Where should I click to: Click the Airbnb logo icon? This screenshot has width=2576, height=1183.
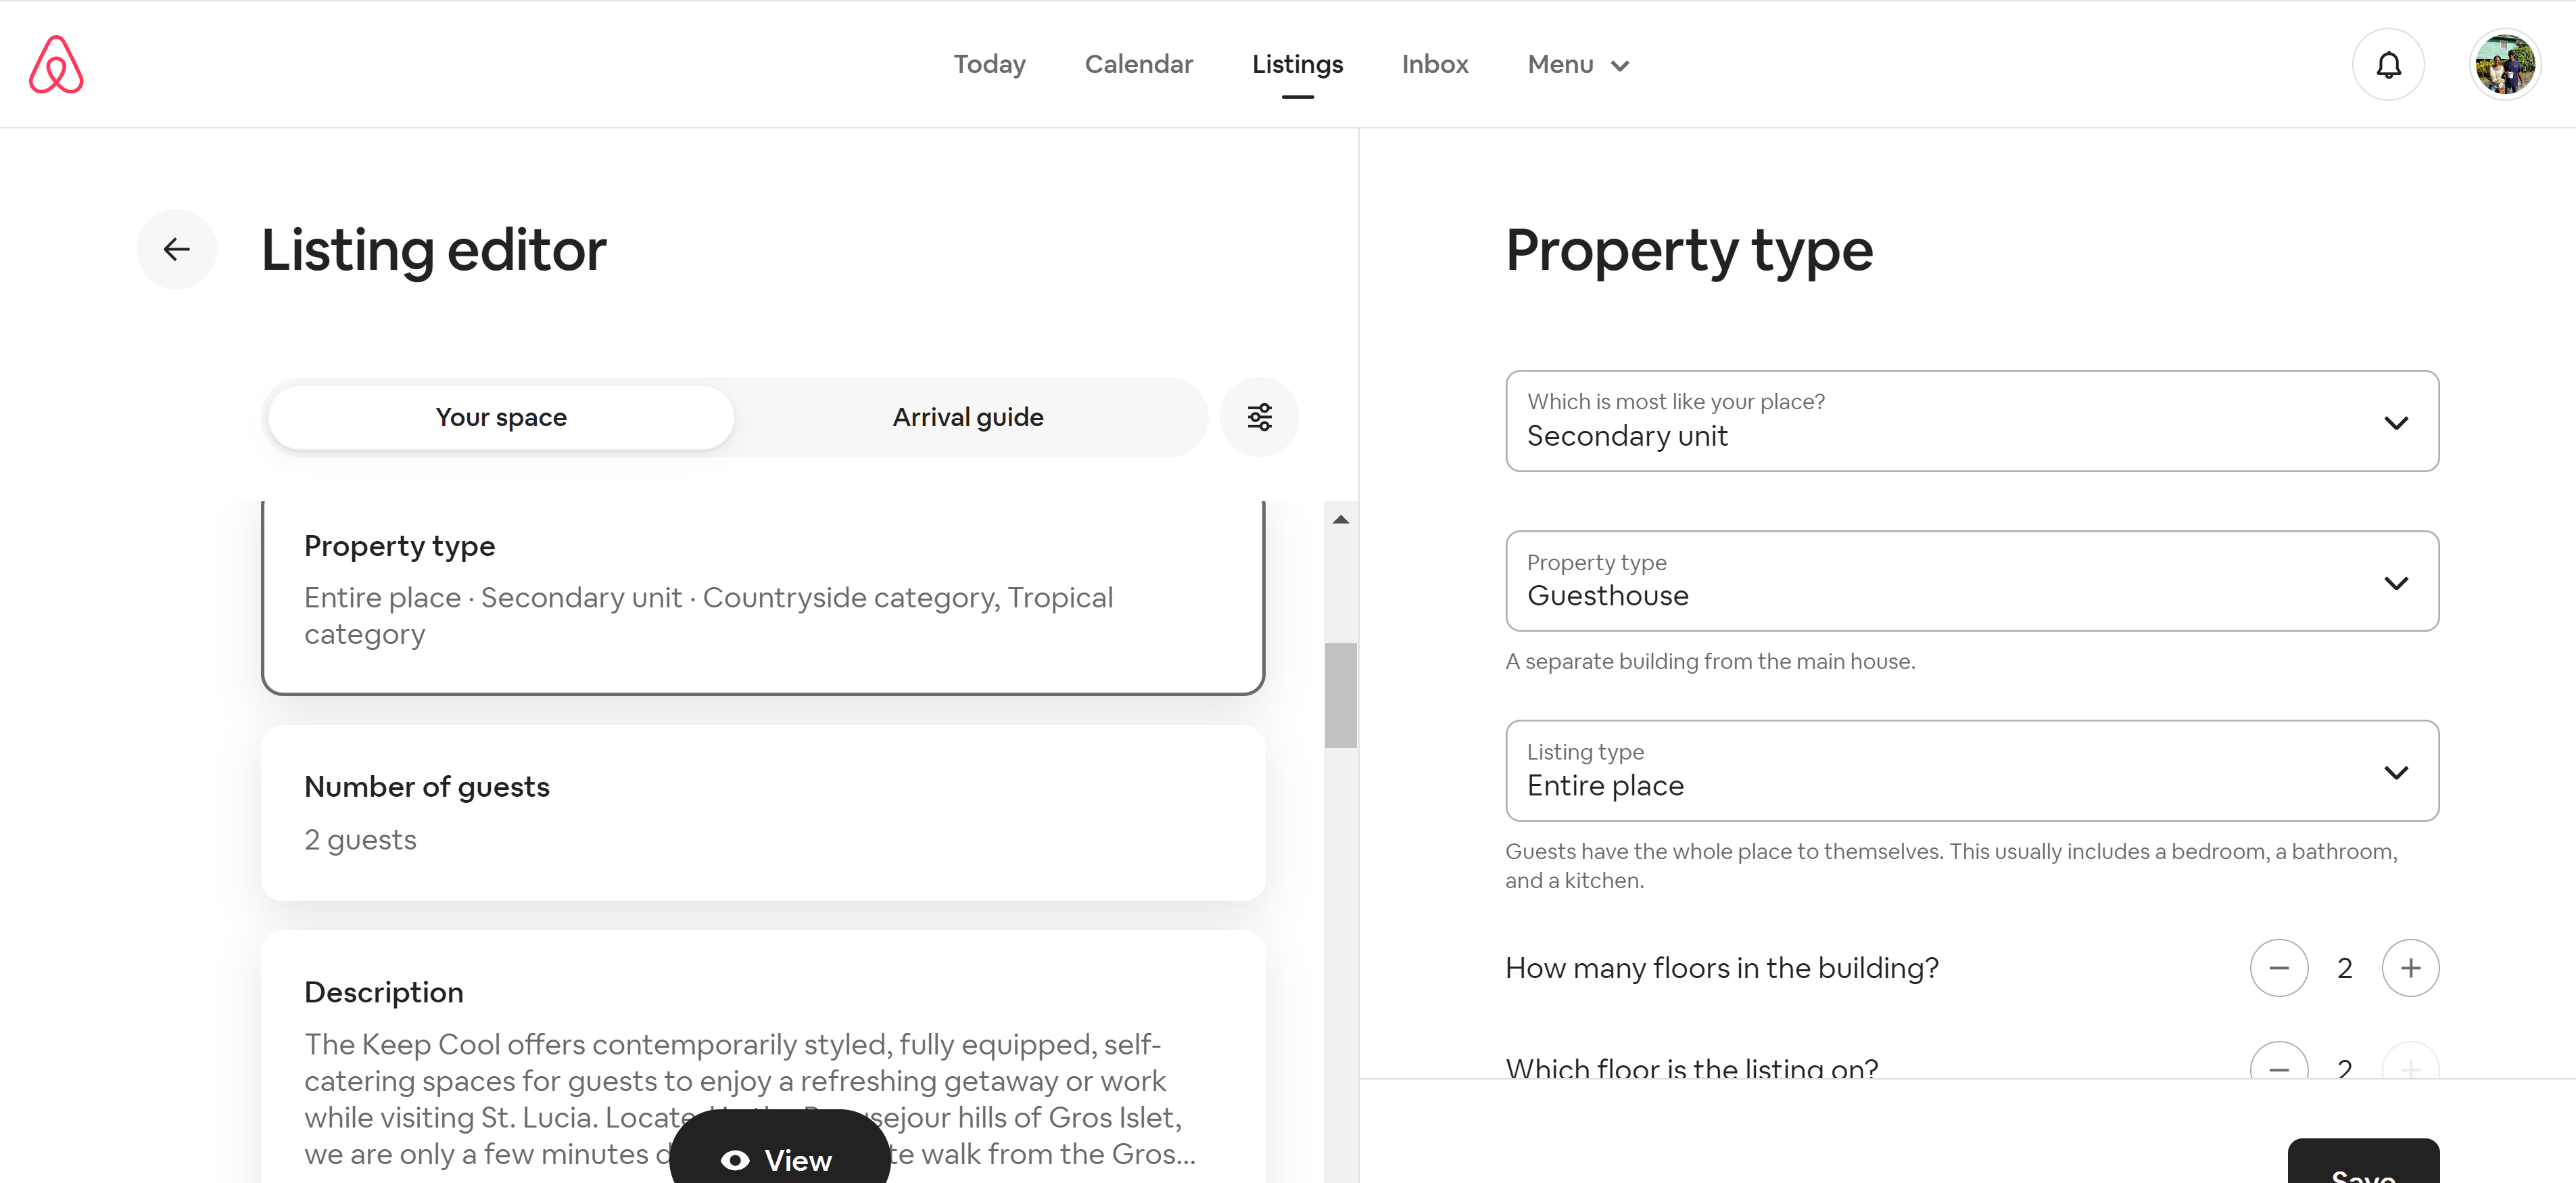point(56,64)
